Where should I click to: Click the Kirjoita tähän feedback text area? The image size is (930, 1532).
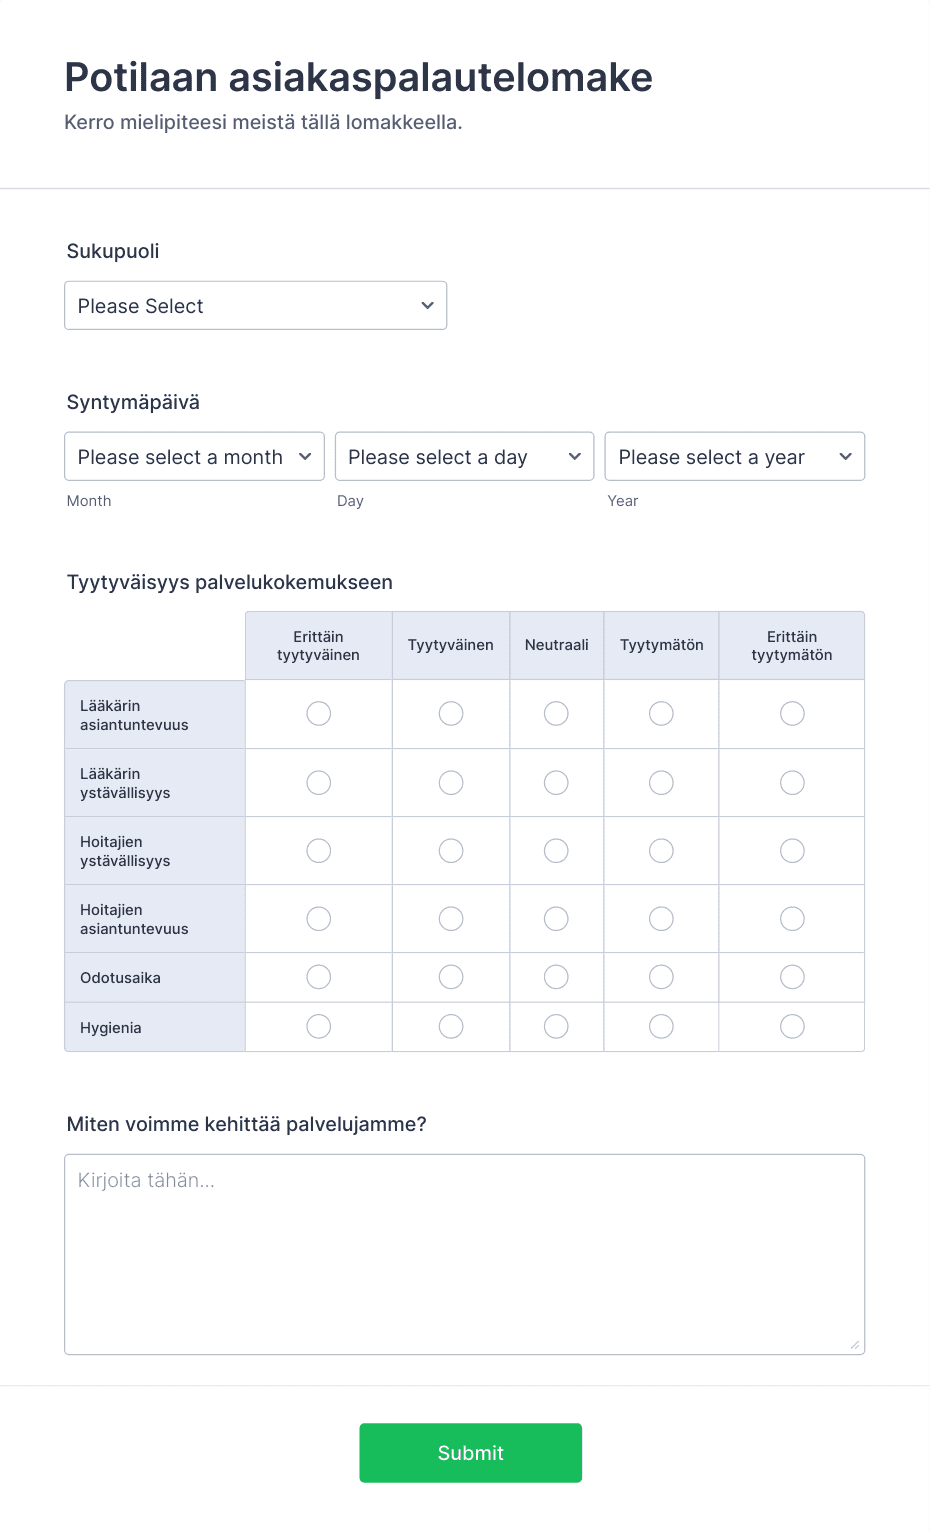(464, 1254)
